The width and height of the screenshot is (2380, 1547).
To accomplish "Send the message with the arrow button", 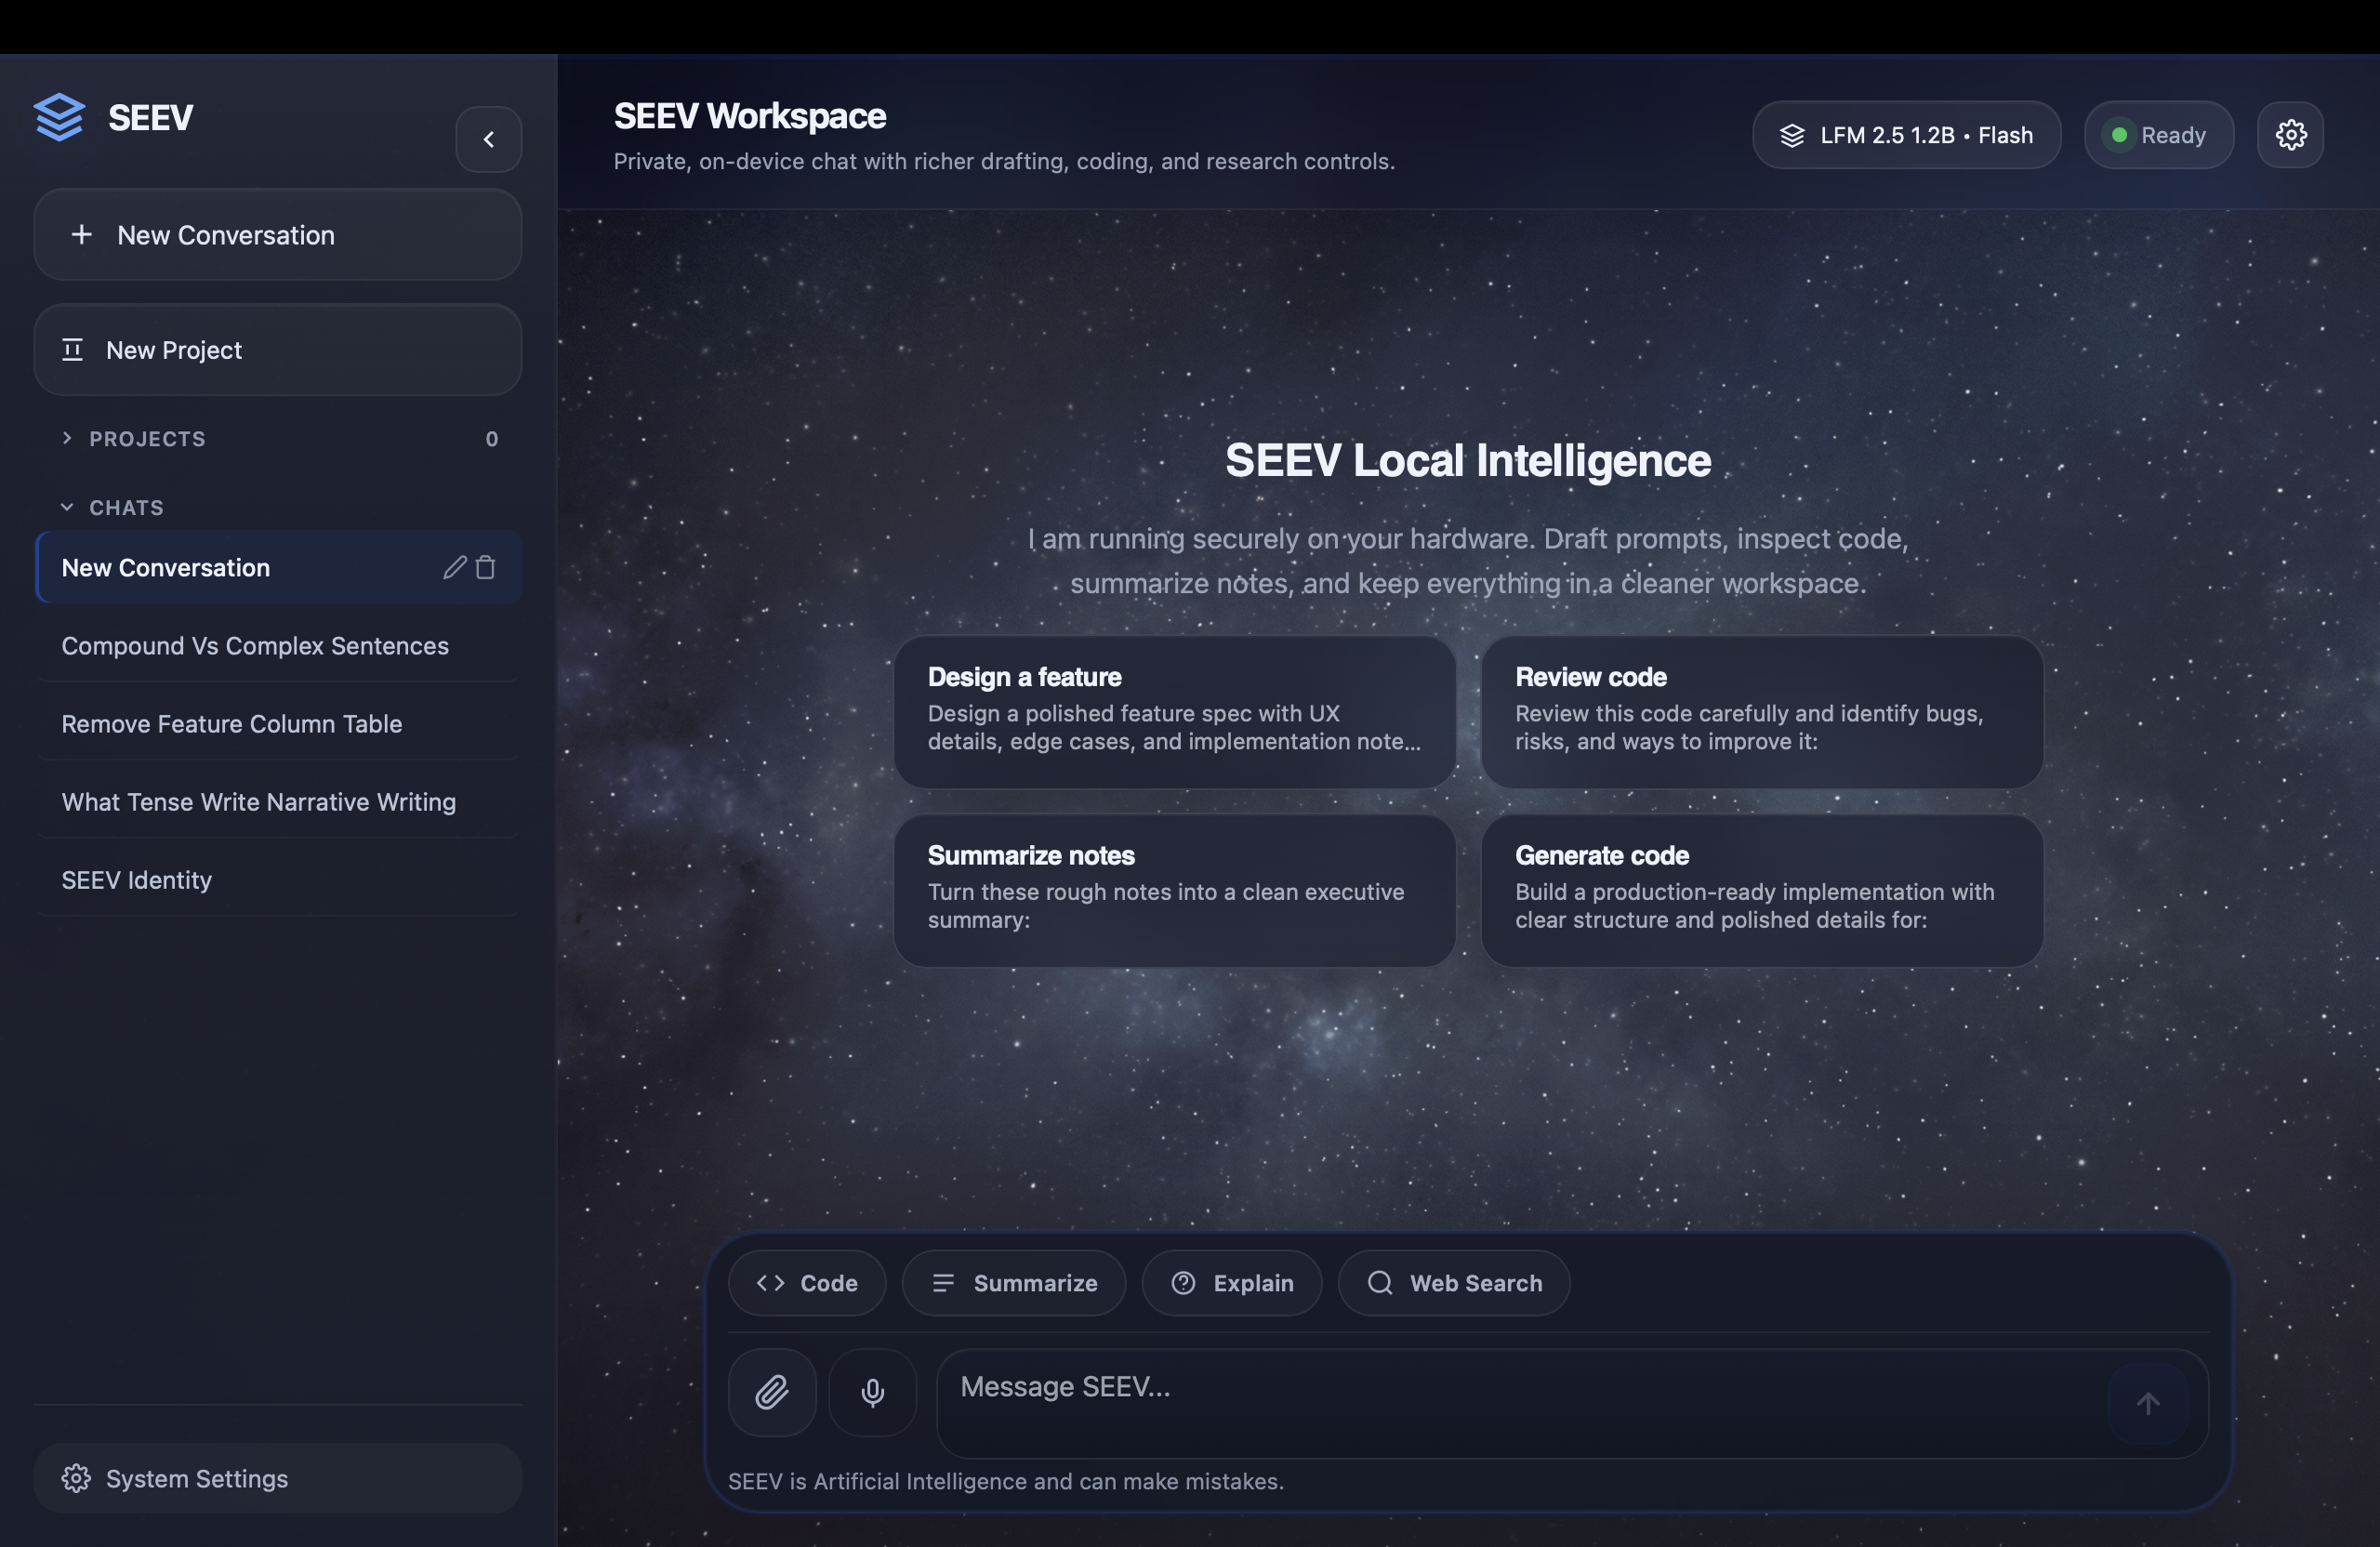I will (2148, 1403).
